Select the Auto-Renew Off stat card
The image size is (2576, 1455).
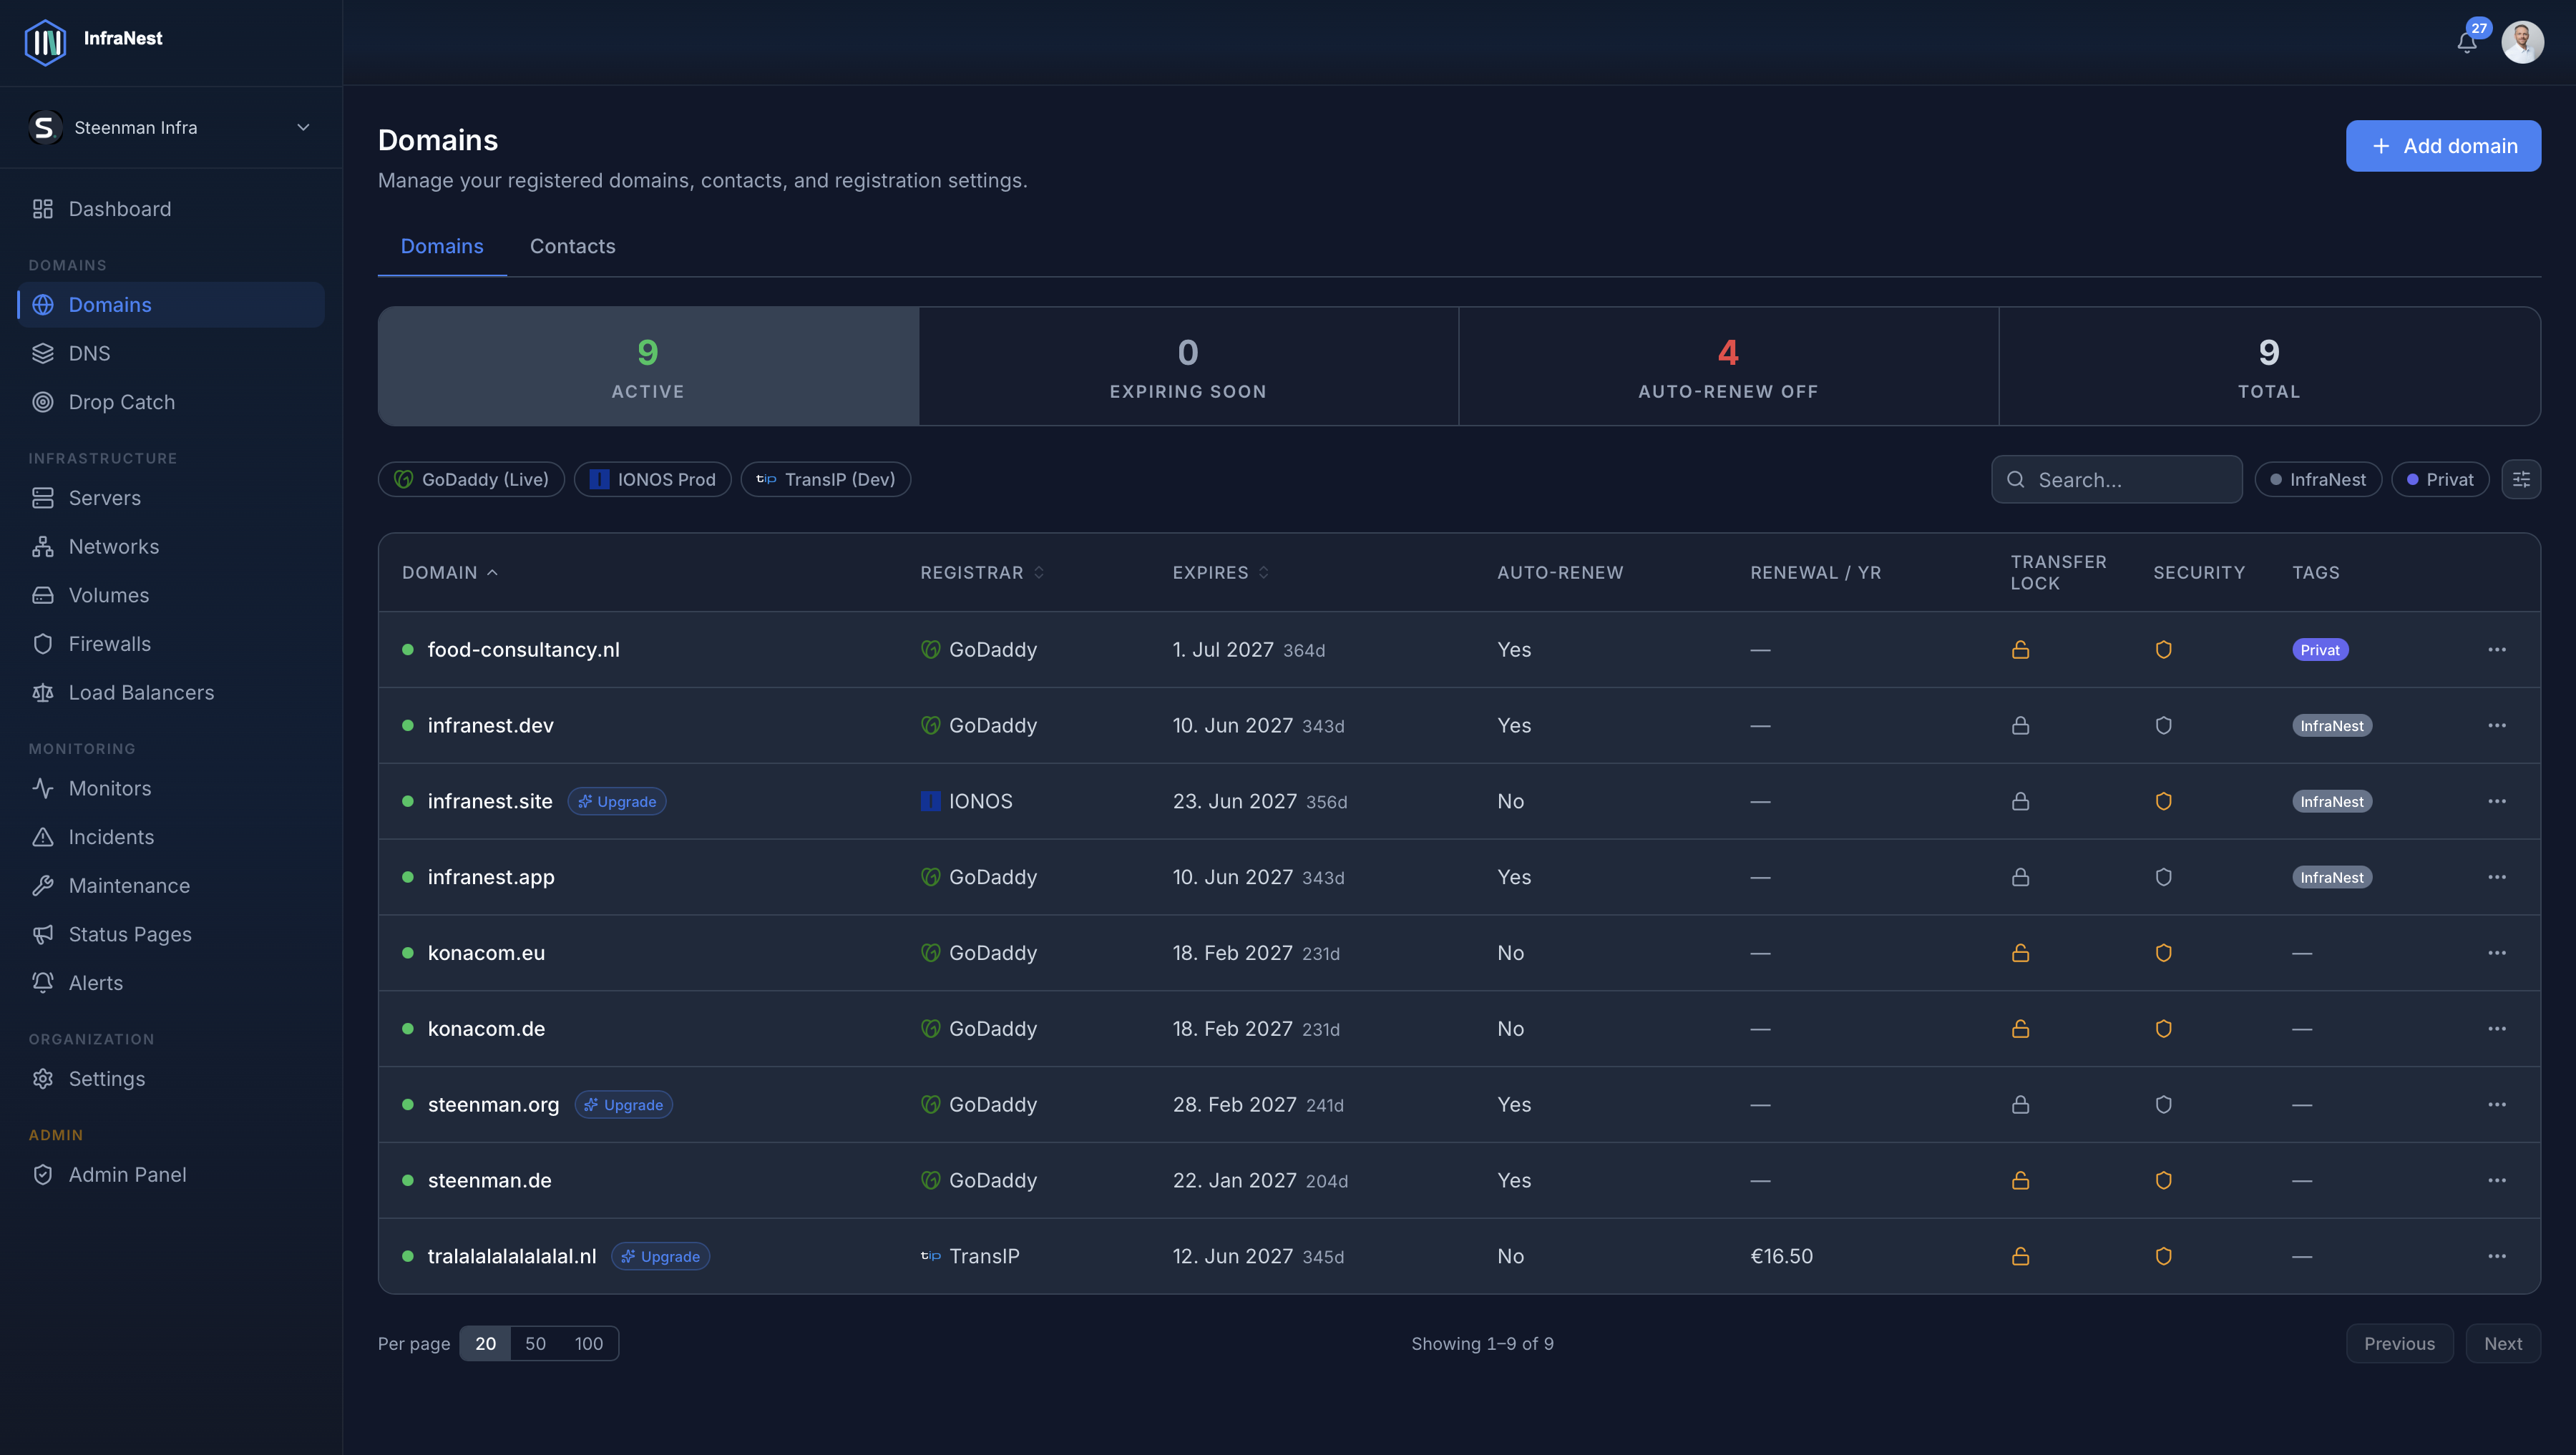(x=1727, y=367)
